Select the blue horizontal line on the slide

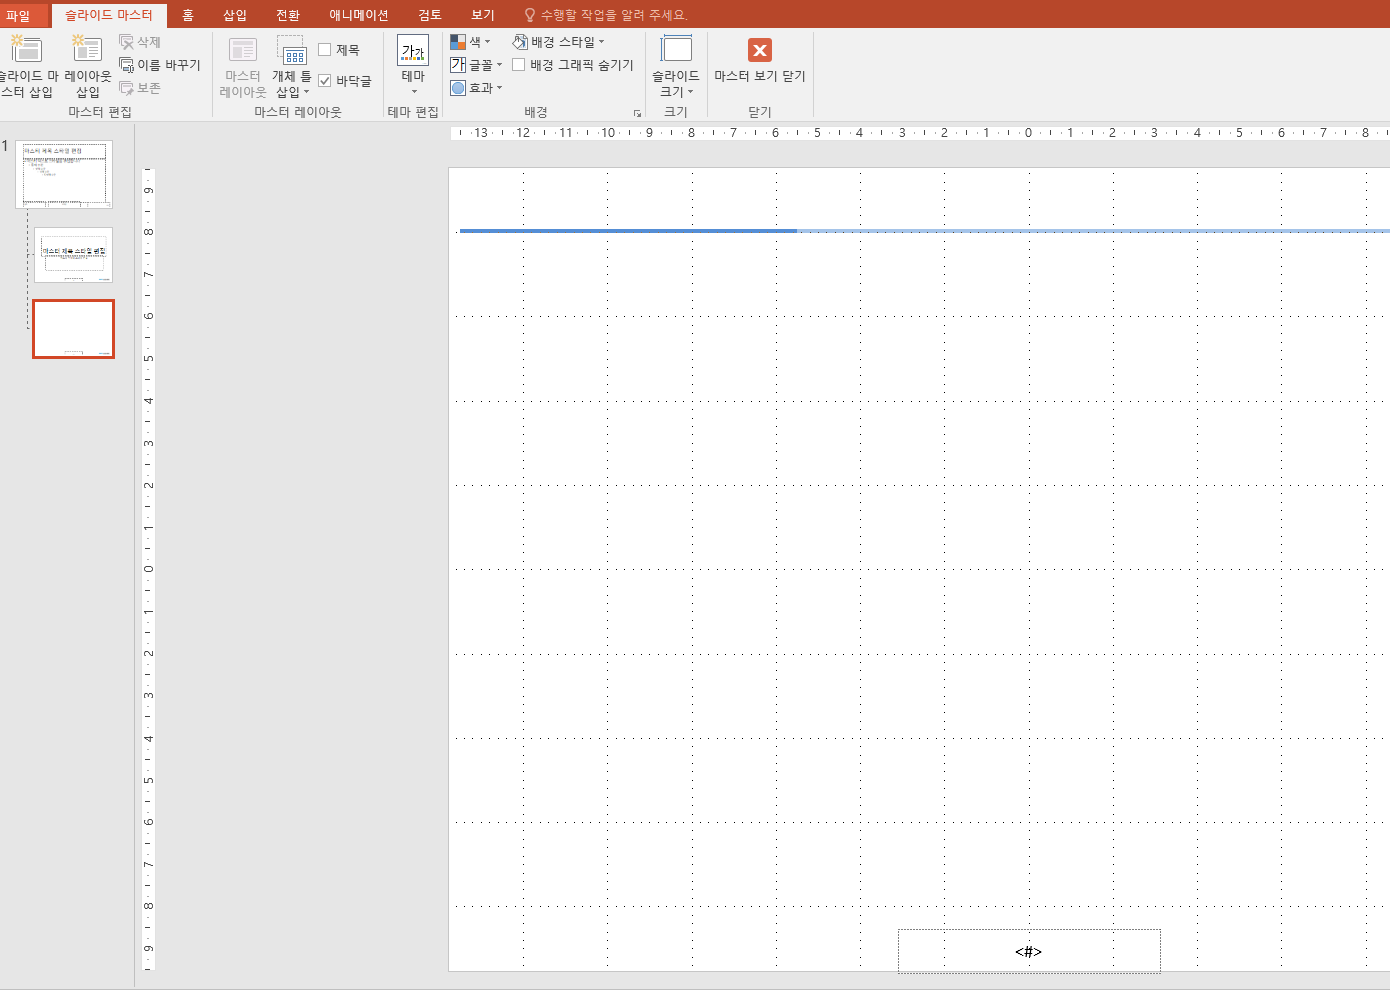point(924,231)
